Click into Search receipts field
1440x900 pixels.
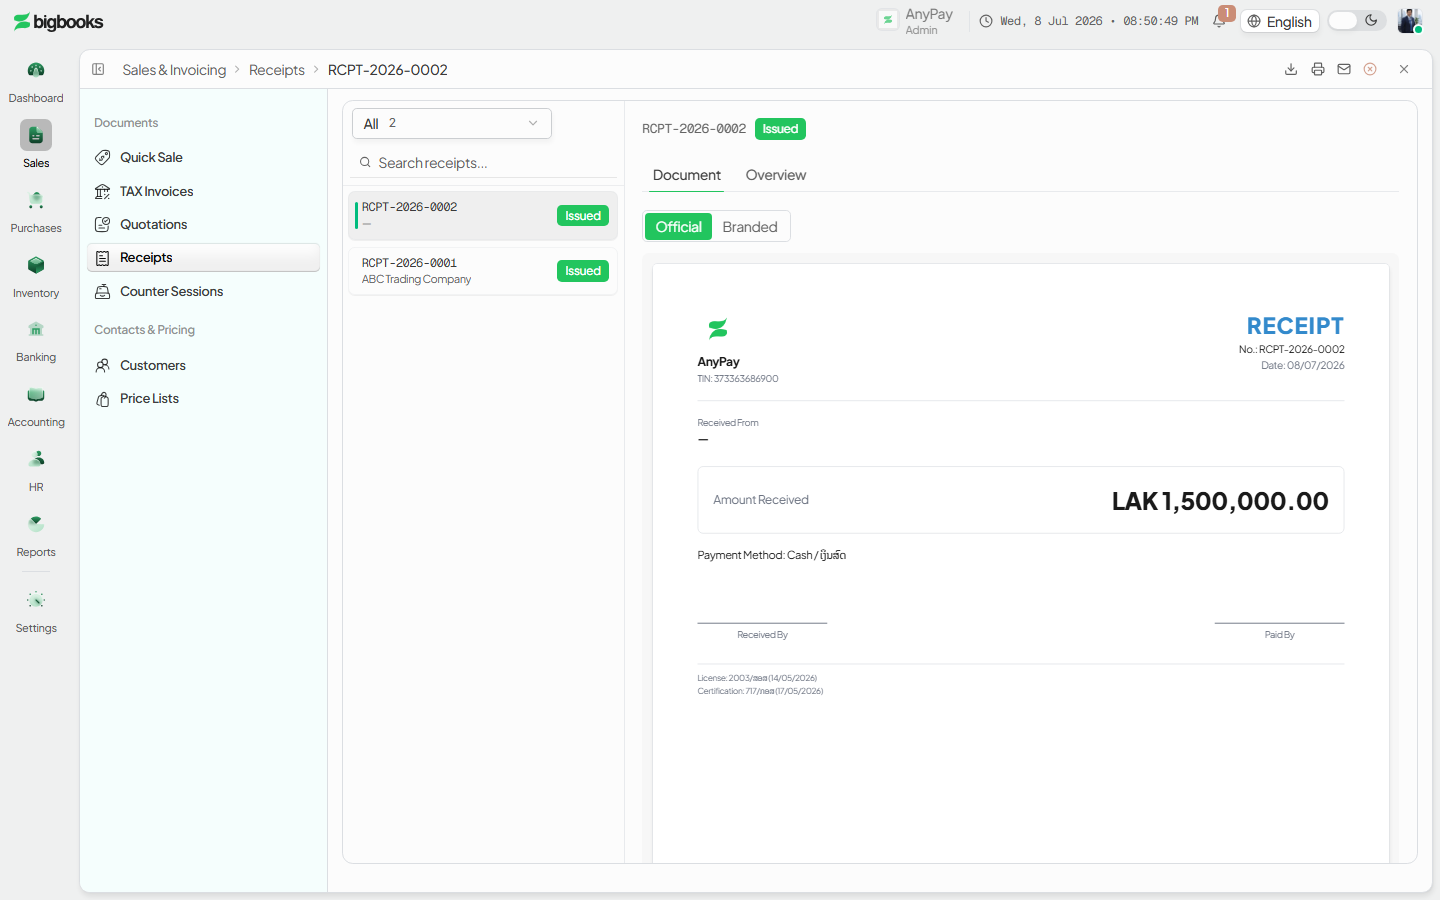click(x=485, y=163)
